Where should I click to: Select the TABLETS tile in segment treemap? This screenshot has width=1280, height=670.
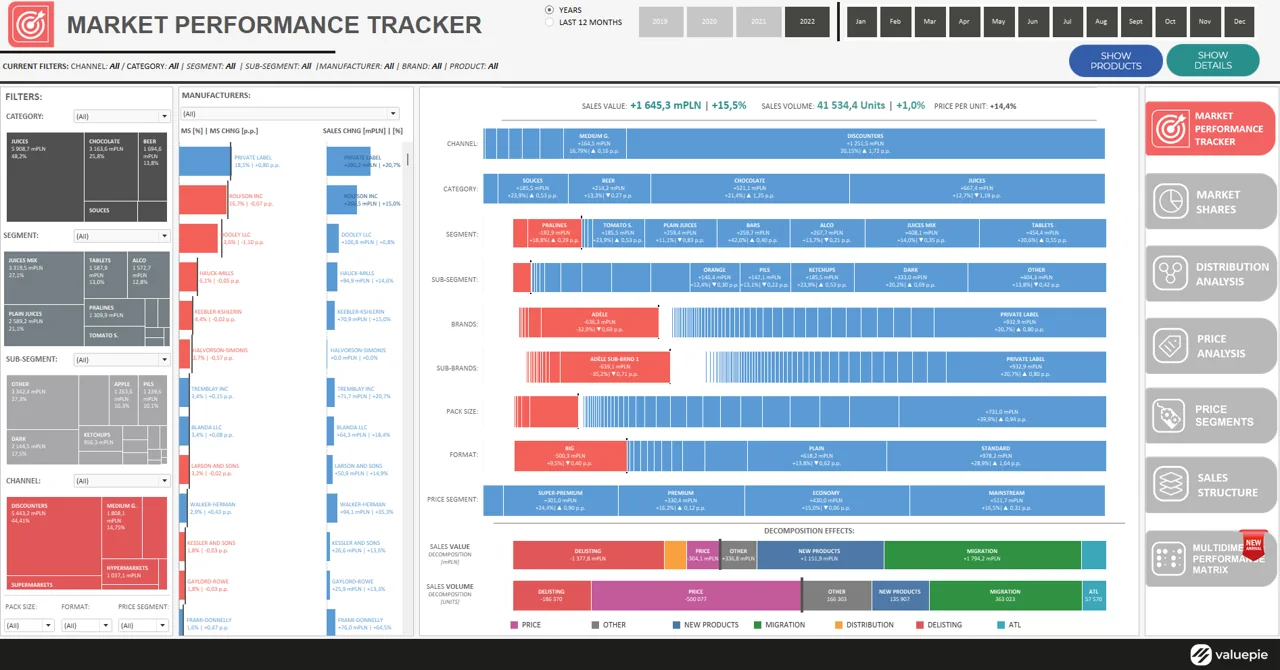(x=107, y=277)
